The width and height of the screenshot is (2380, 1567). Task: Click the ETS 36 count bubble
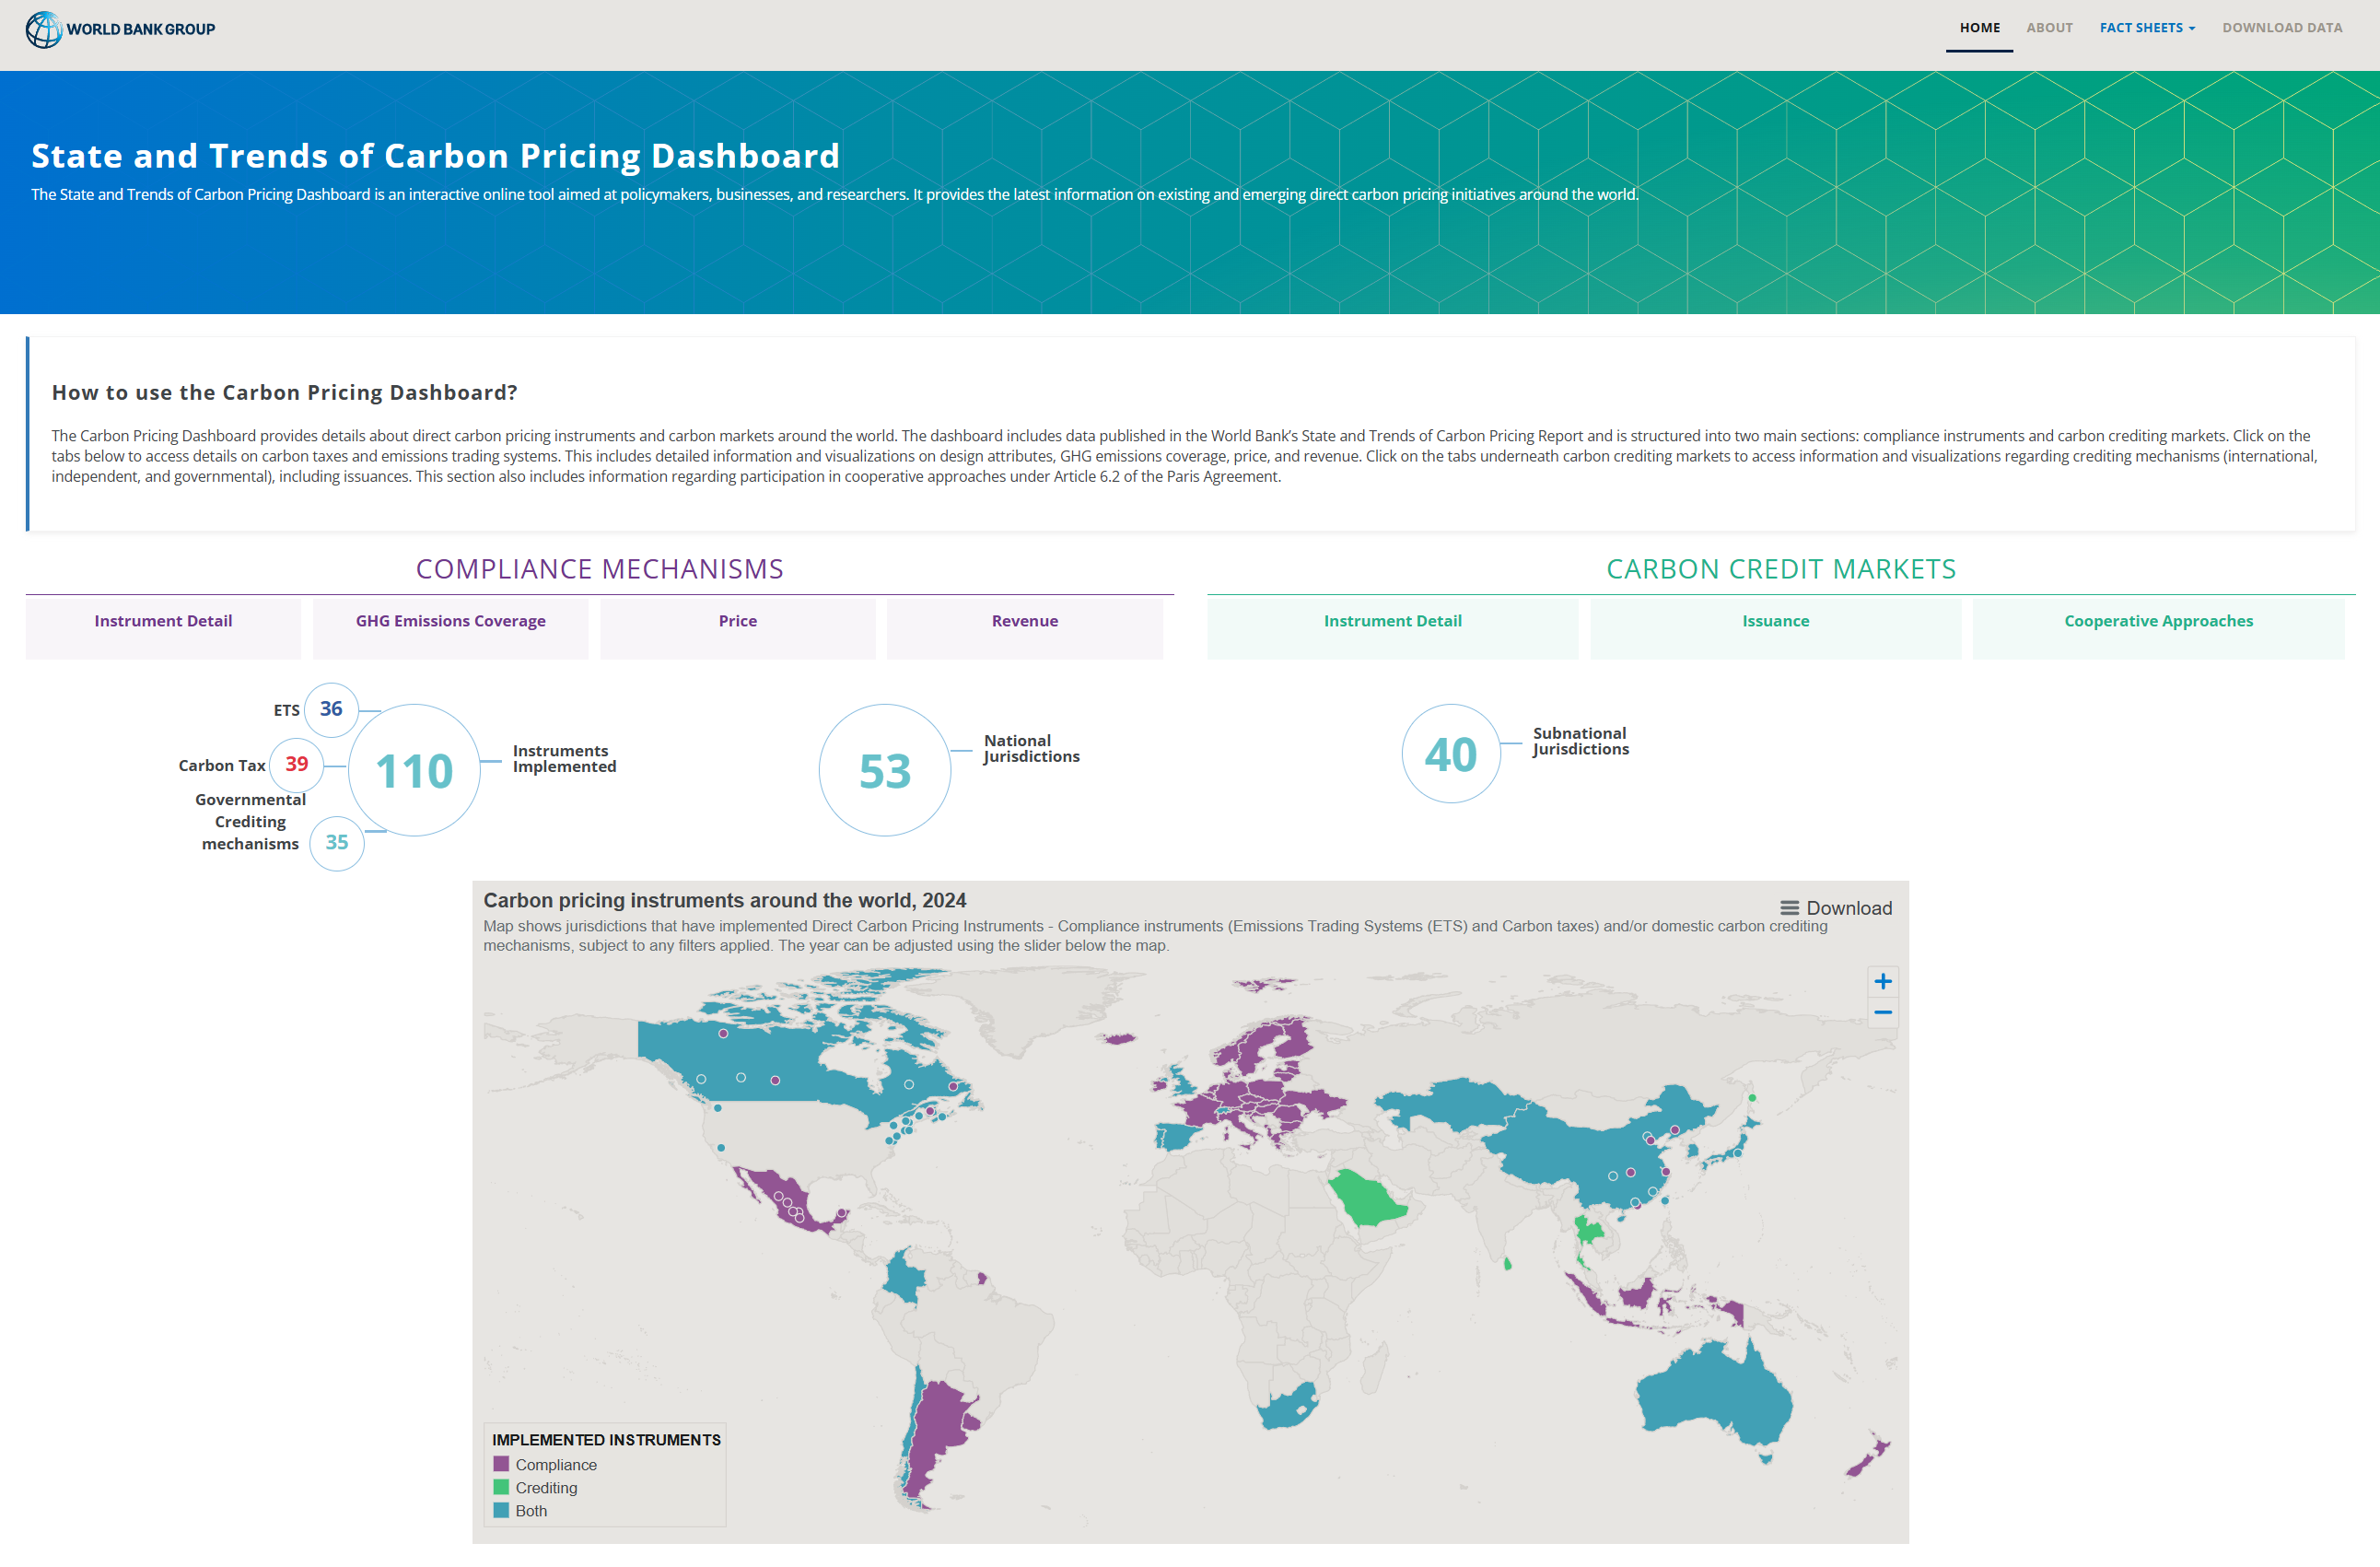coord(331,709)
